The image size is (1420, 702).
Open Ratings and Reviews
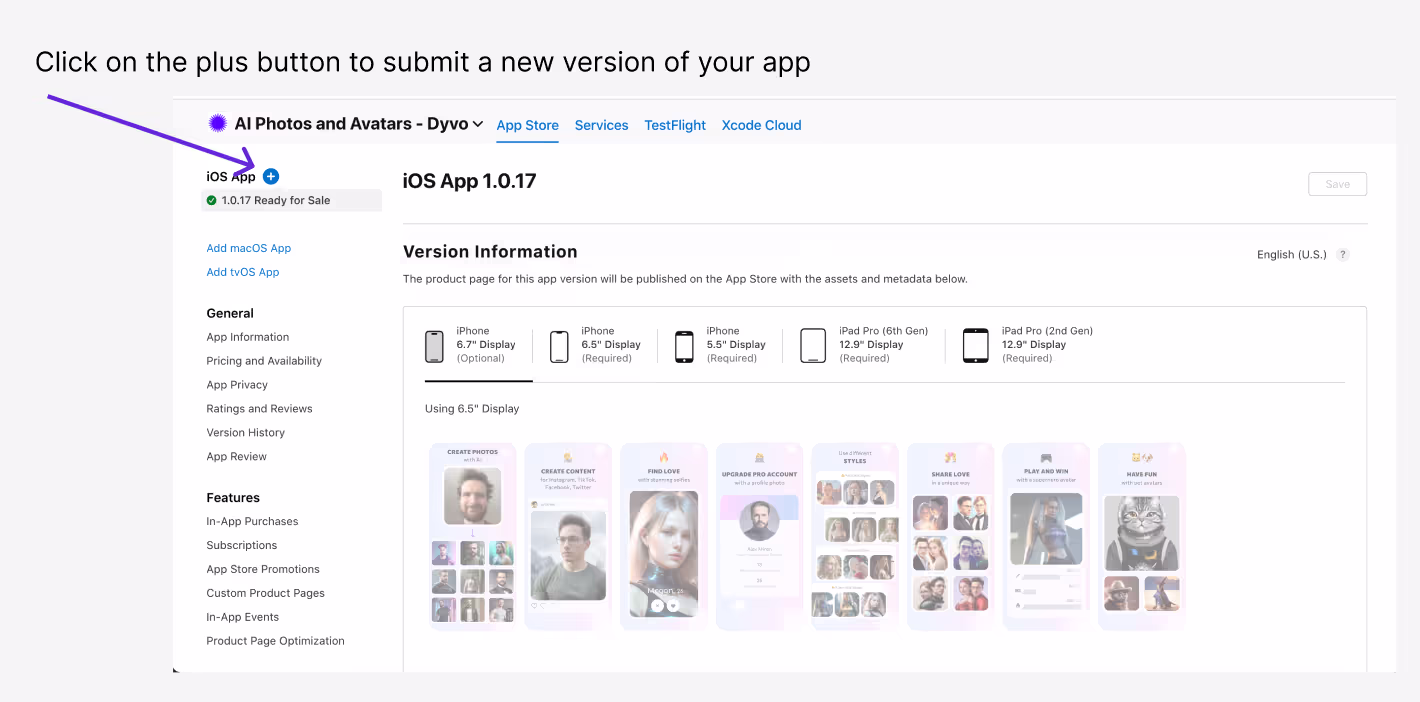click(x=259, y=409)
